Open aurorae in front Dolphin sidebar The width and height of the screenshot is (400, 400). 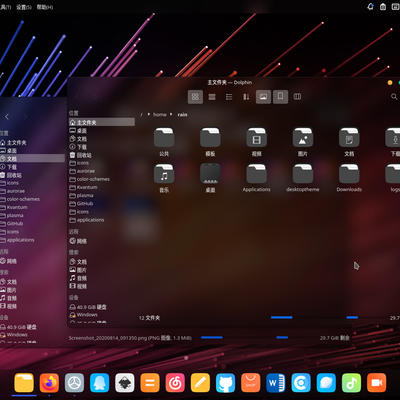tap(102, 171)
